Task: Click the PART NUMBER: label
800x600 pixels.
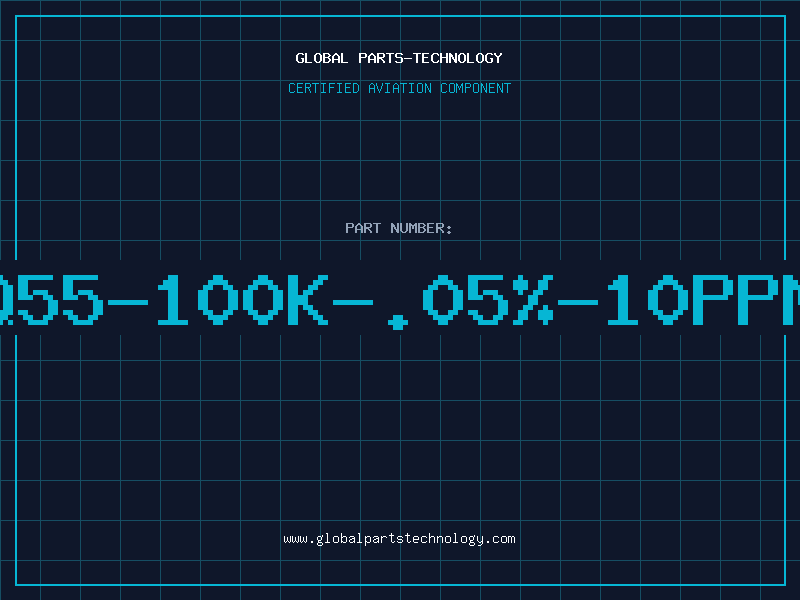Action: pyautogui.click(x=399, y=228)
